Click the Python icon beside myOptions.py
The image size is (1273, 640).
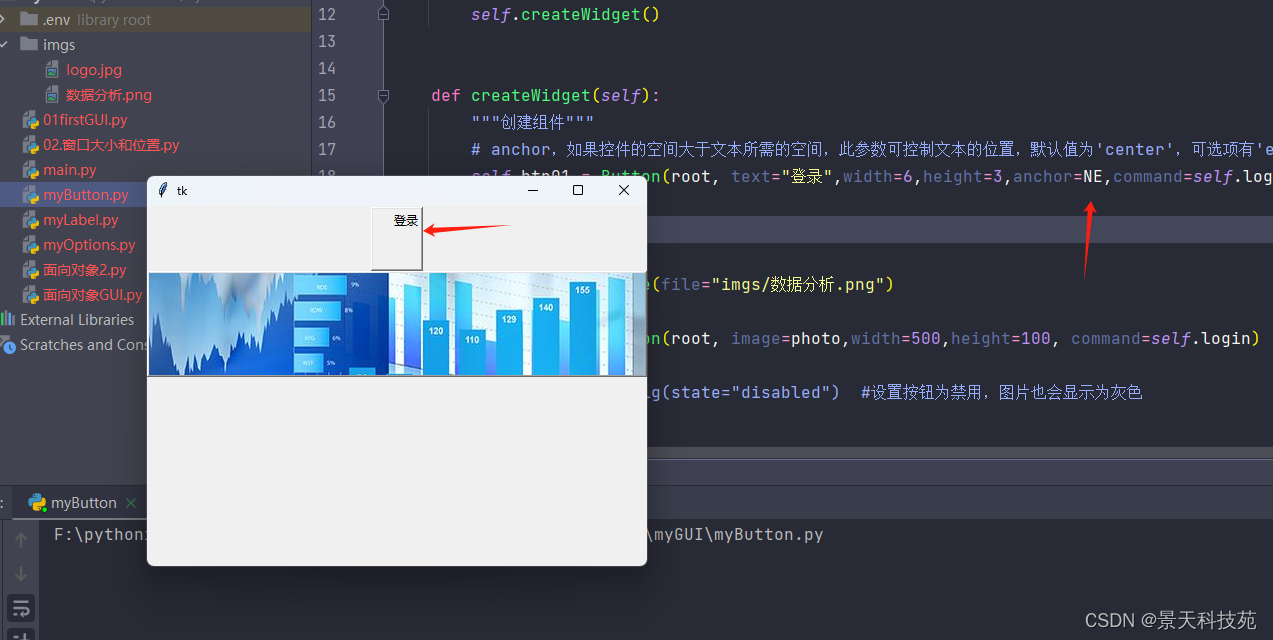(x=30, y=245)
